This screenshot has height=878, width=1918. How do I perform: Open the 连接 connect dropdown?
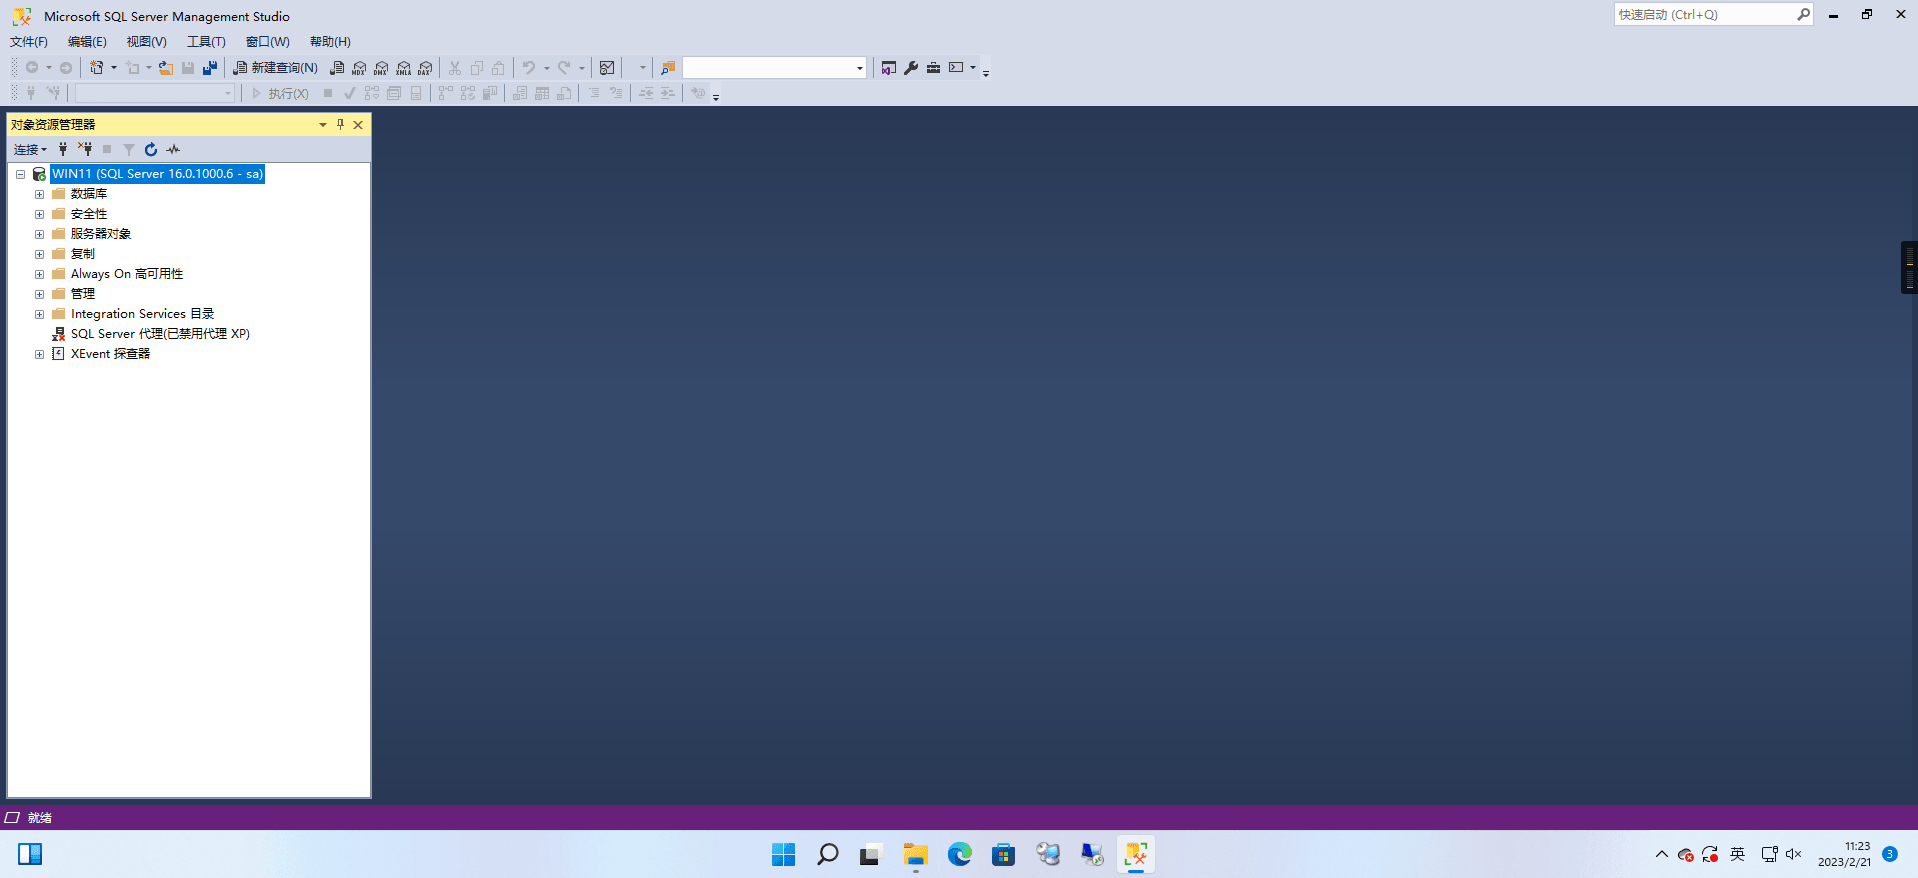click(30, 149)
